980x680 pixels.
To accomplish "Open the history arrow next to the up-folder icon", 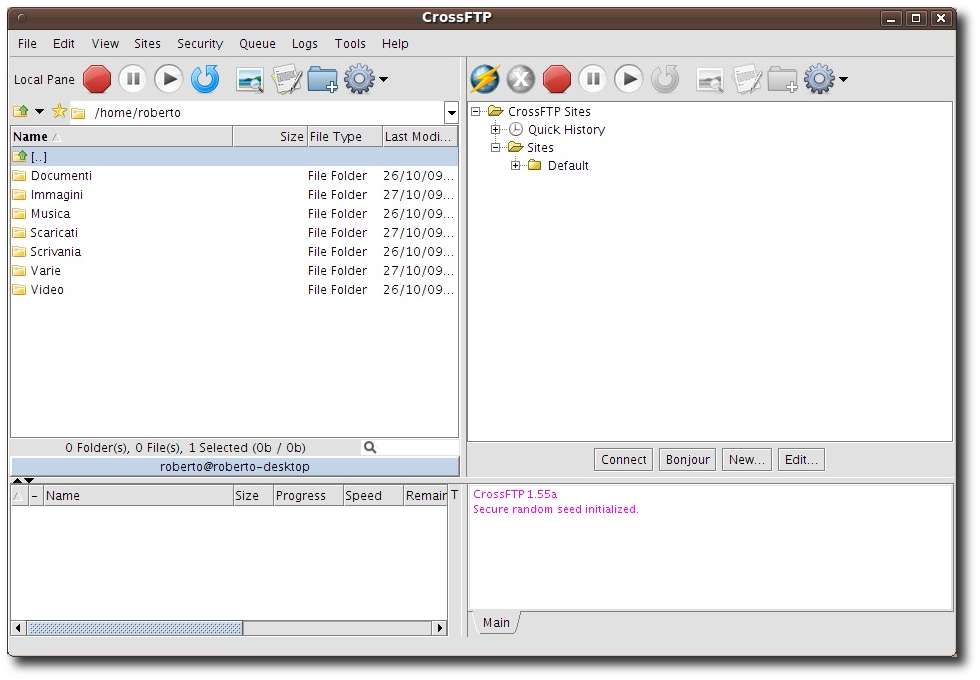I will click(39, 111).
